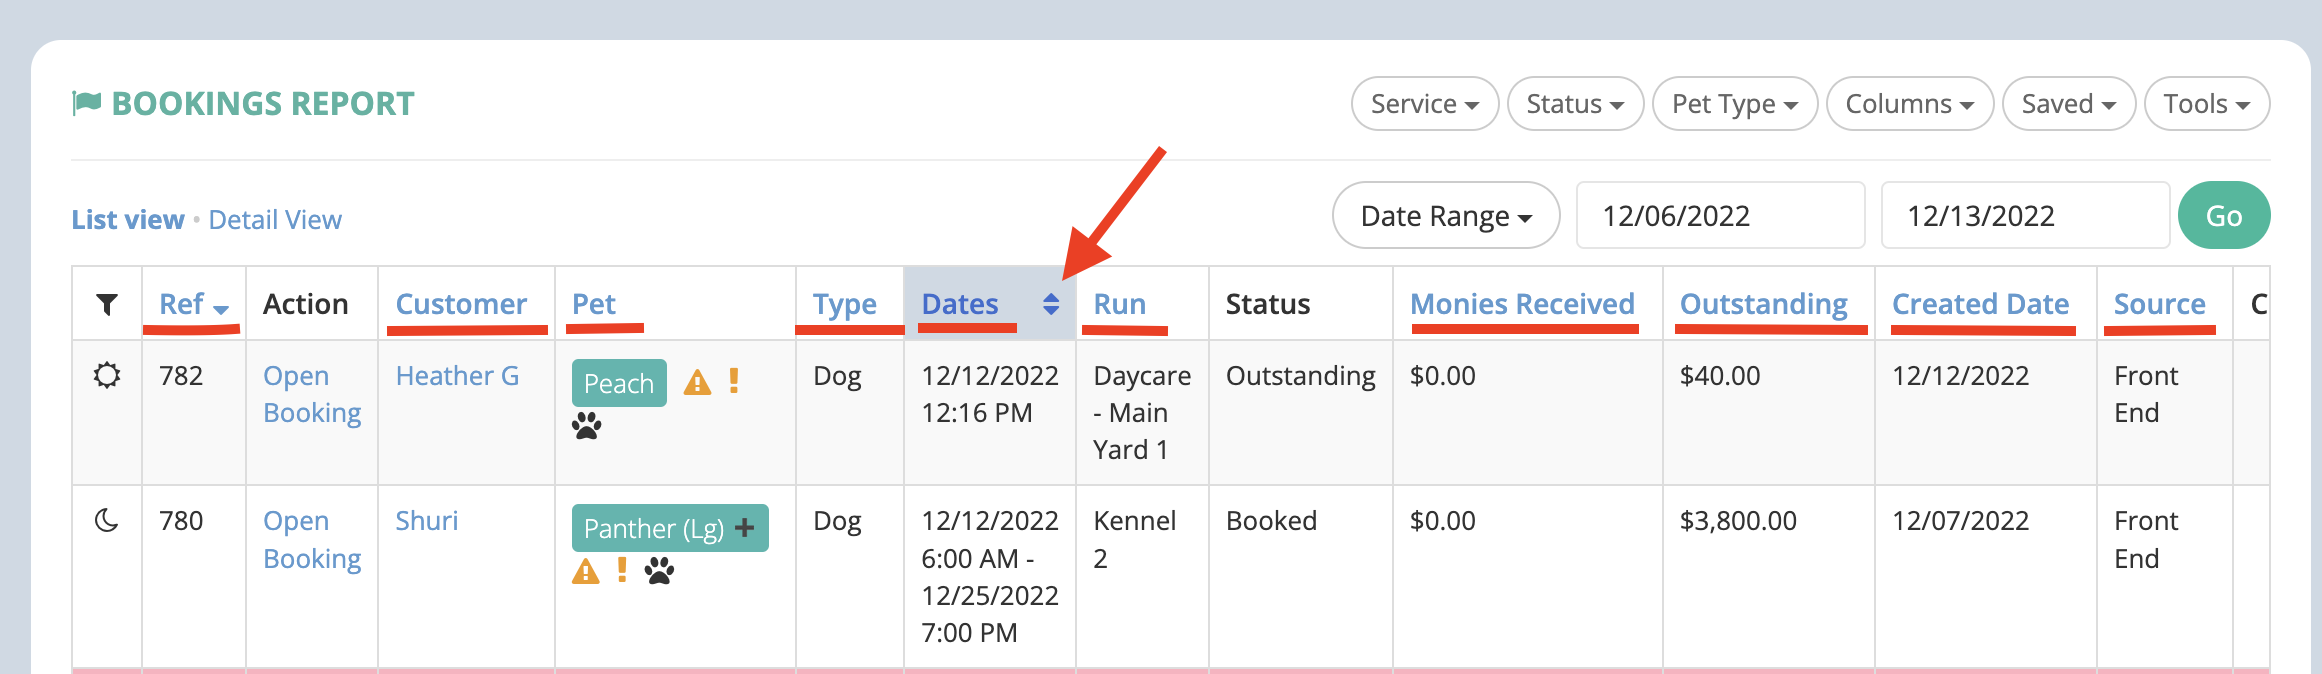This screenshot has height=674, width=2322.
Task: Open the Service dropdown
Action: (x=1425, y=104)
